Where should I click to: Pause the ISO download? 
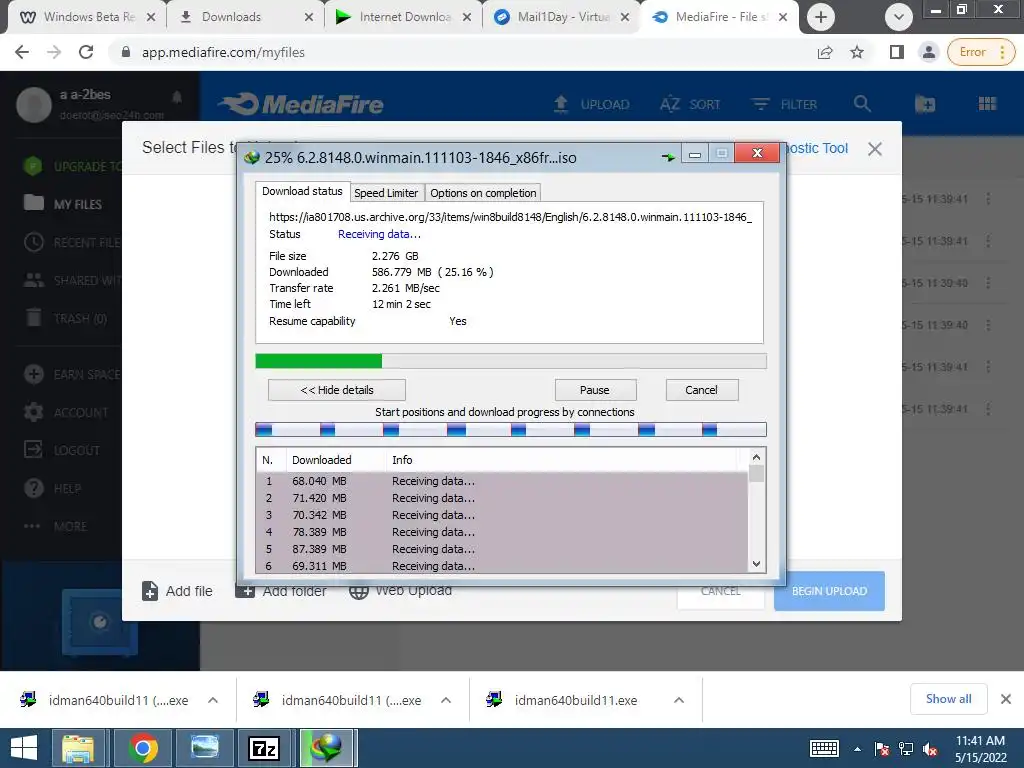pyautogui.click(x=595, y=390)
